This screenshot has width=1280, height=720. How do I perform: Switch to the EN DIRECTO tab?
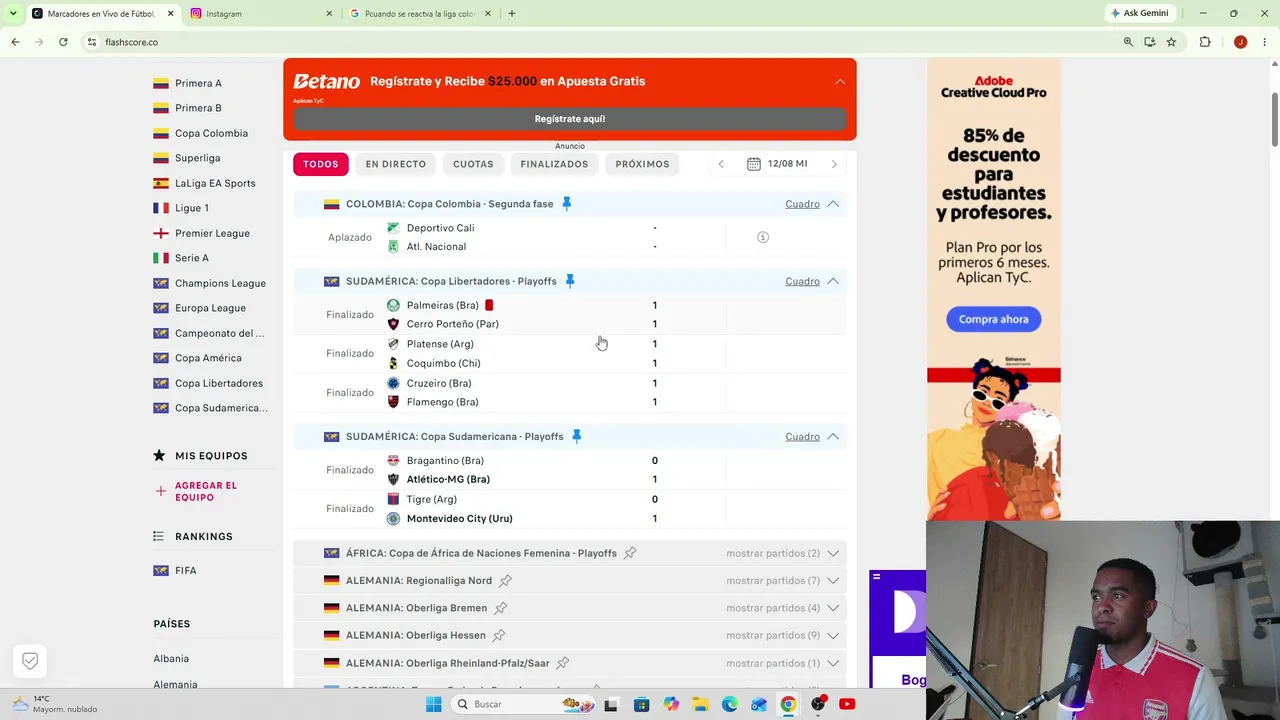tap(396, 164)
